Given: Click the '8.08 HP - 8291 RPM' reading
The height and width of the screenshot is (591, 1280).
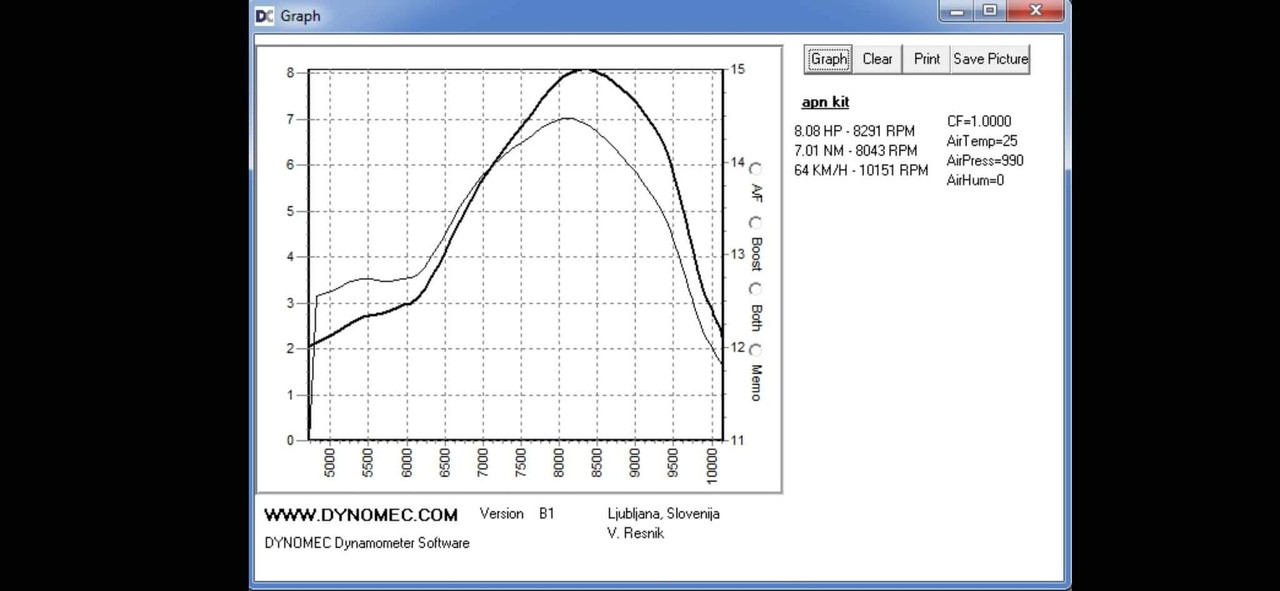Looking at the screenshot, I should 854,131.
